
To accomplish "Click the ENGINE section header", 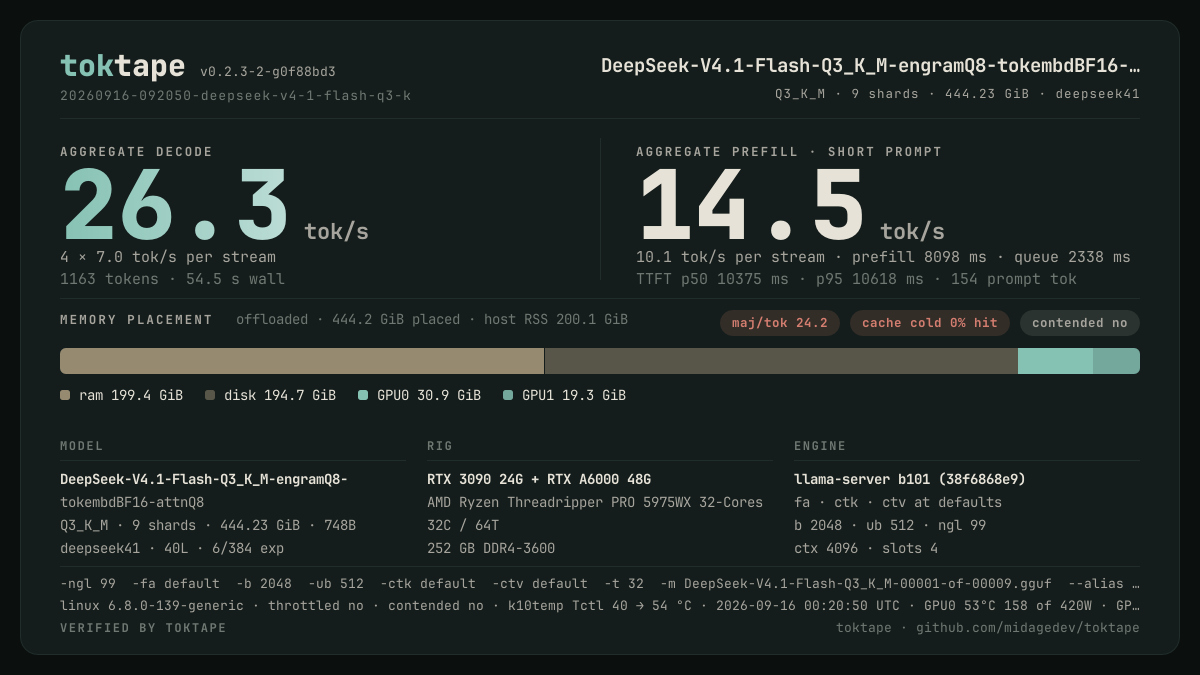I will (820, 446).
